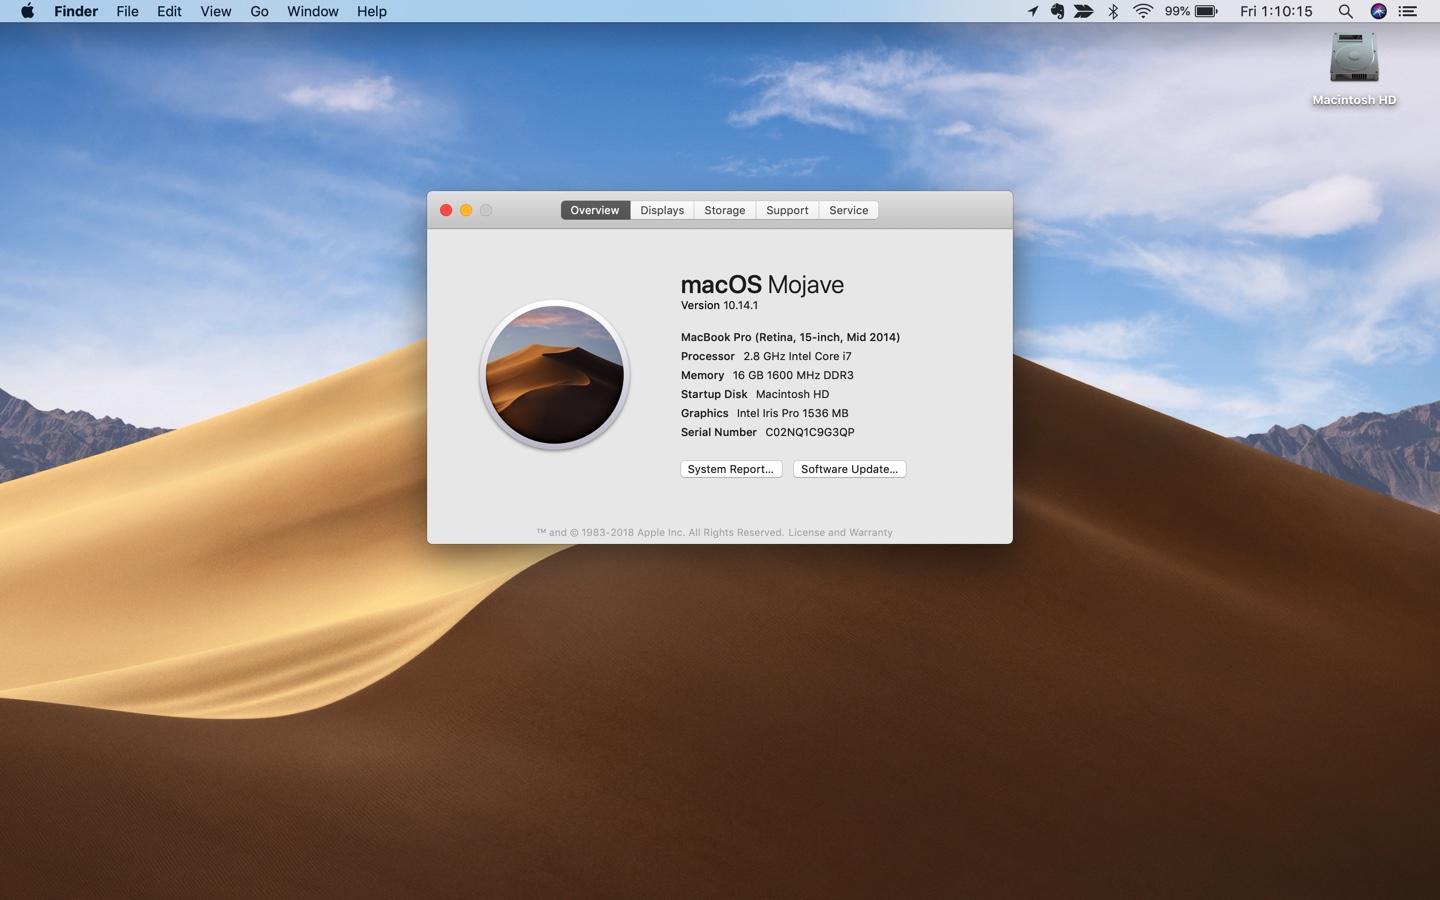The image size is (1440, 900).
Task: Open the Window menu
Action: pyautogui.click(x=313, y=11)
